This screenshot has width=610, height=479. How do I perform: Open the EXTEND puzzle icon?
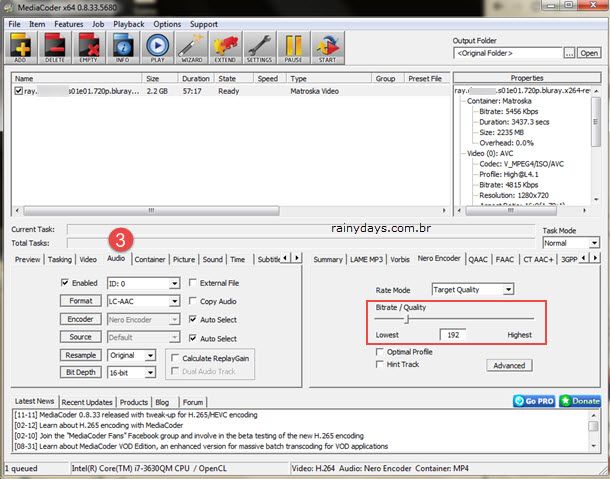coord(225,47)
